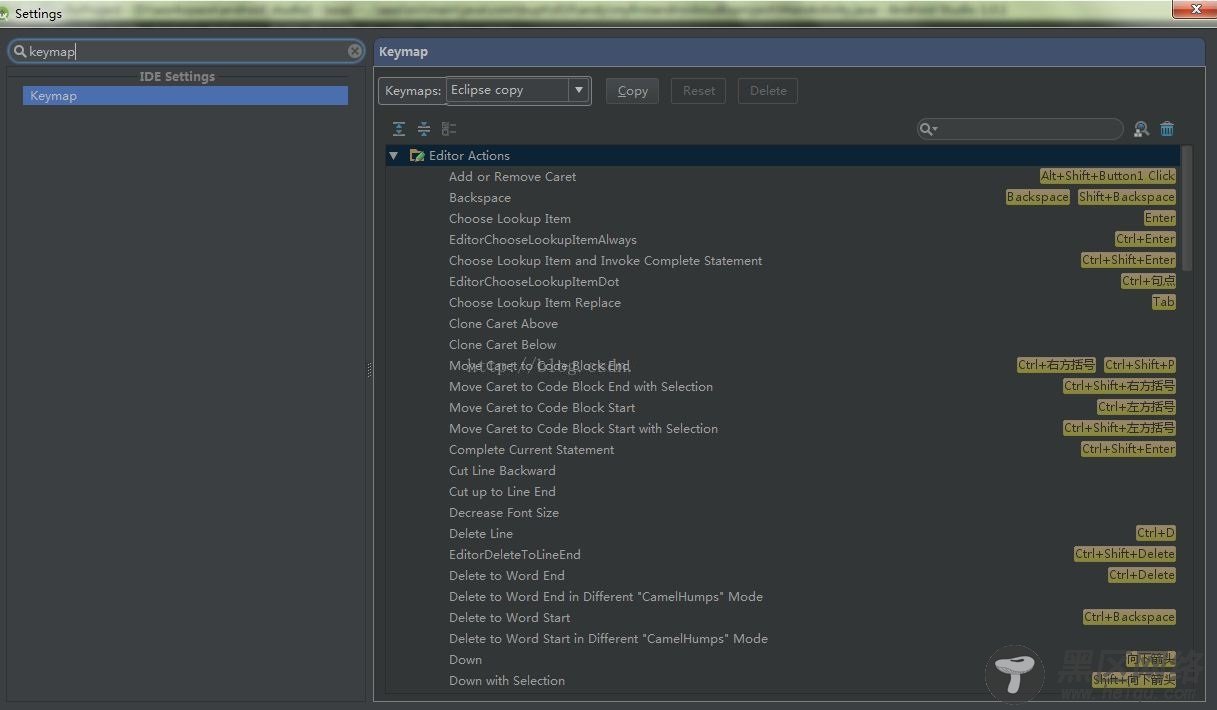Click the trash bin clear filter icon
Image resolution: width=1217 pixels, height=710 pixels.
(x=1167, y=129)
